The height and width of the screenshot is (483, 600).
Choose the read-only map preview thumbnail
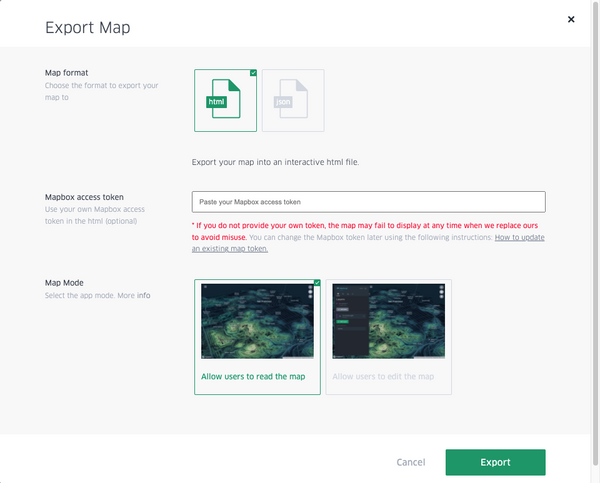(257, 323)
